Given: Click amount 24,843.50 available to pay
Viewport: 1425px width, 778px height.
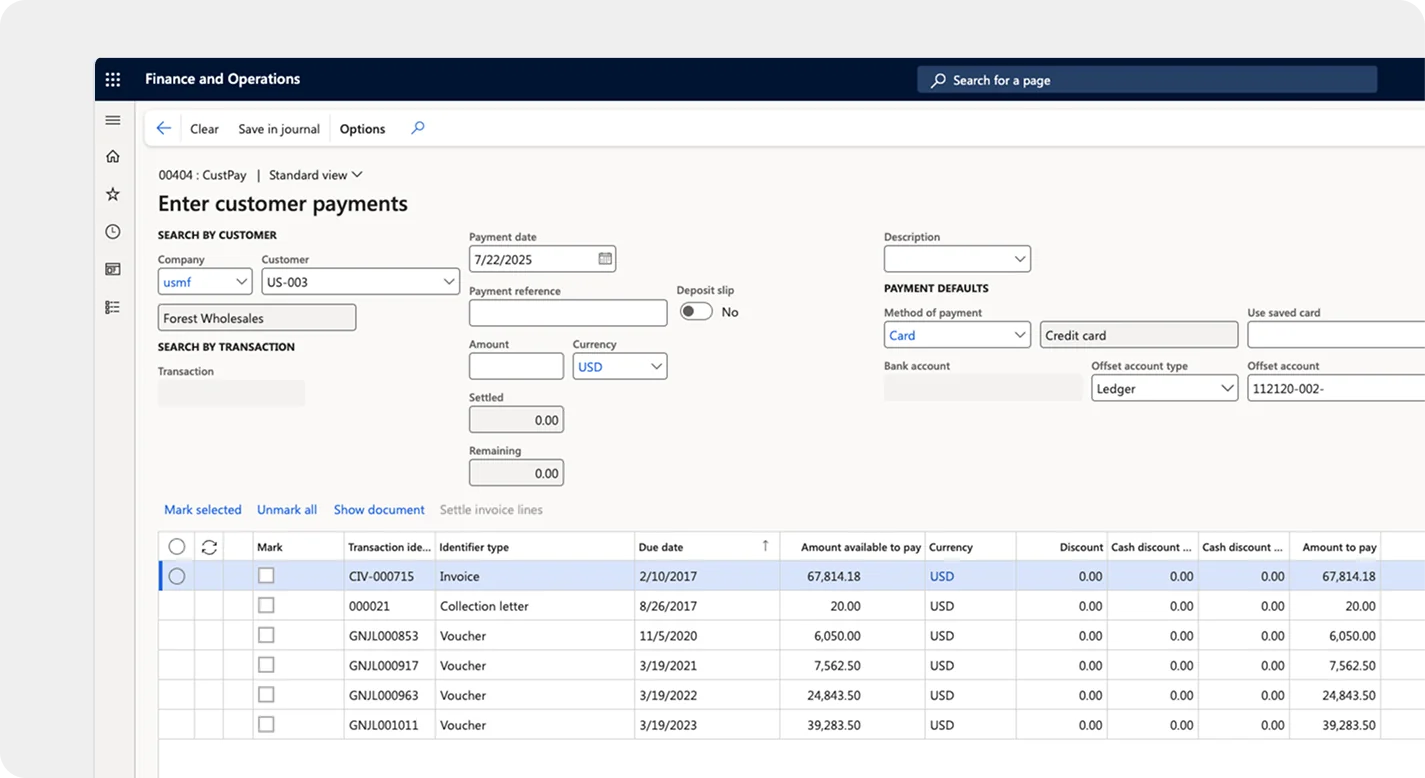Looking at the screenshot, I should click(852, 695).
